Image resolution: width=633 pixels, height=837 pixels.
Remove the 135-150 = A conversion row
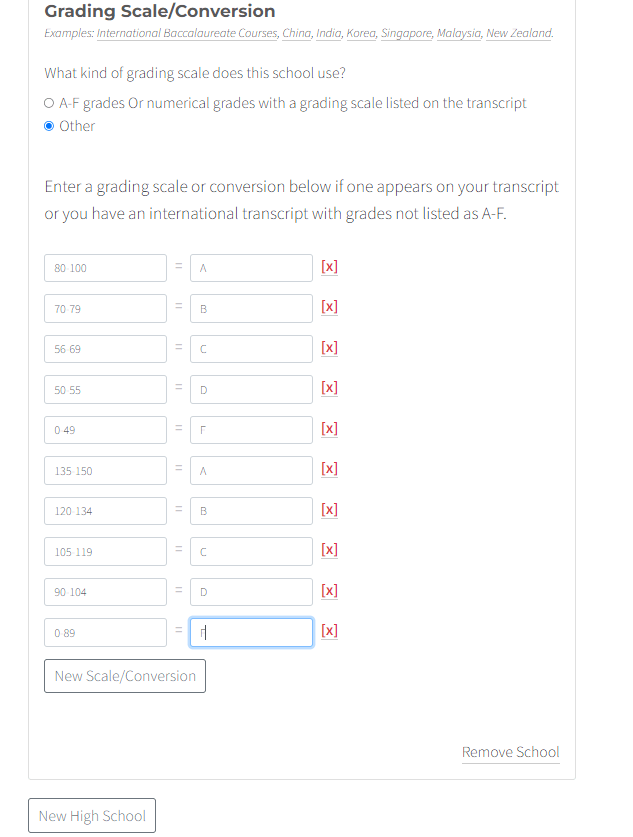coord(329,469)
